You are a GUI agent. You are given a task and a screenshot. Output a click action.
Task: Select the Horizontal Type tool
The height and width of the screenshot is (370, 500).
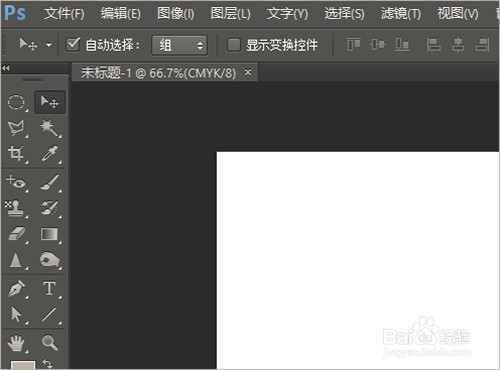point(49,288)
